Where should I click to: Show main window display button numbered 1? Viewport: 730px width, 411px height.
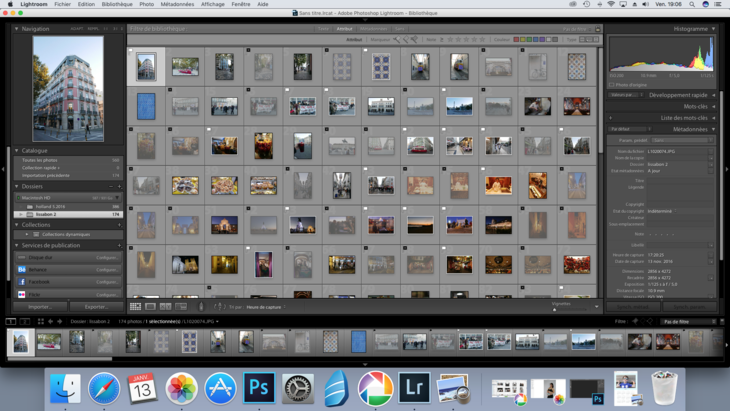pos(10,322)
